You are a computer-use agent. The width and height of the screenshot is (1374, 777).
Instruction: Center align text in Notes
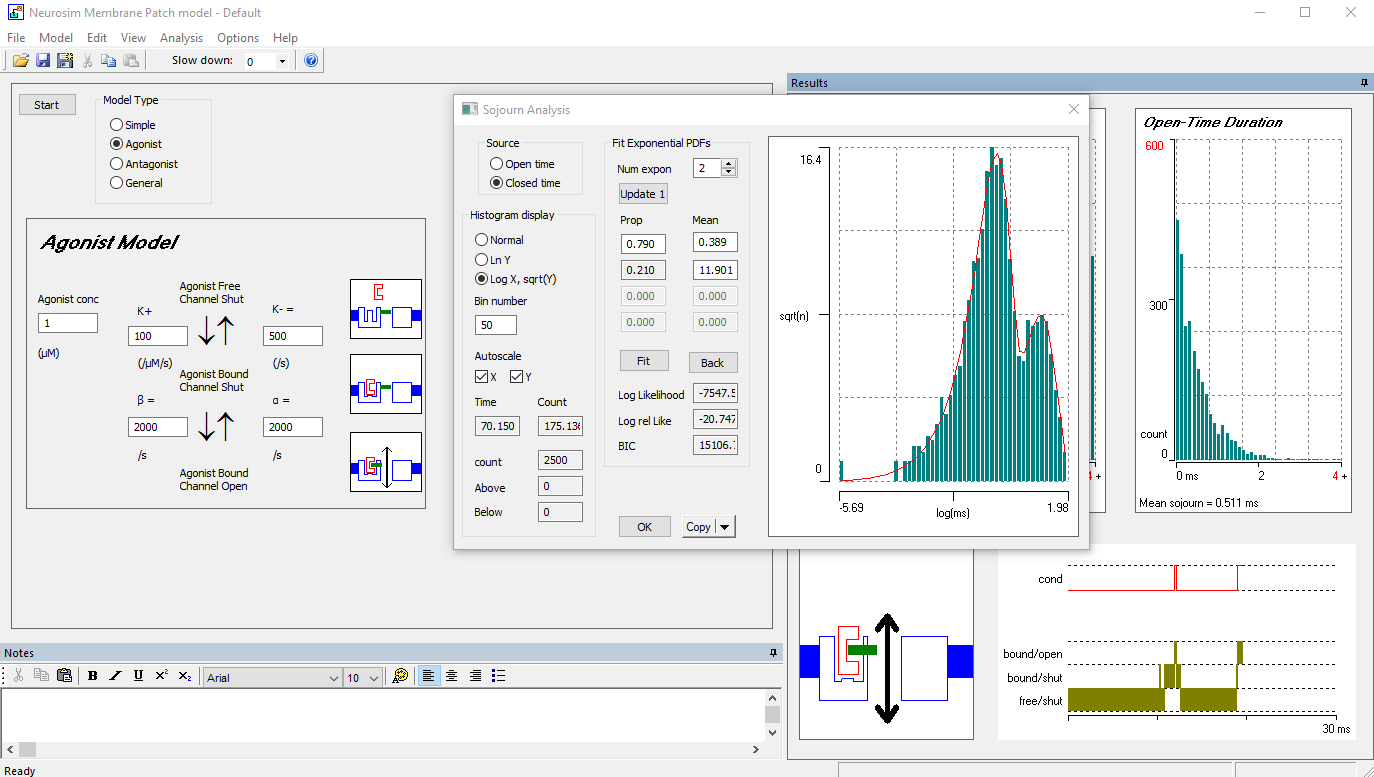[x=452, y=676]
